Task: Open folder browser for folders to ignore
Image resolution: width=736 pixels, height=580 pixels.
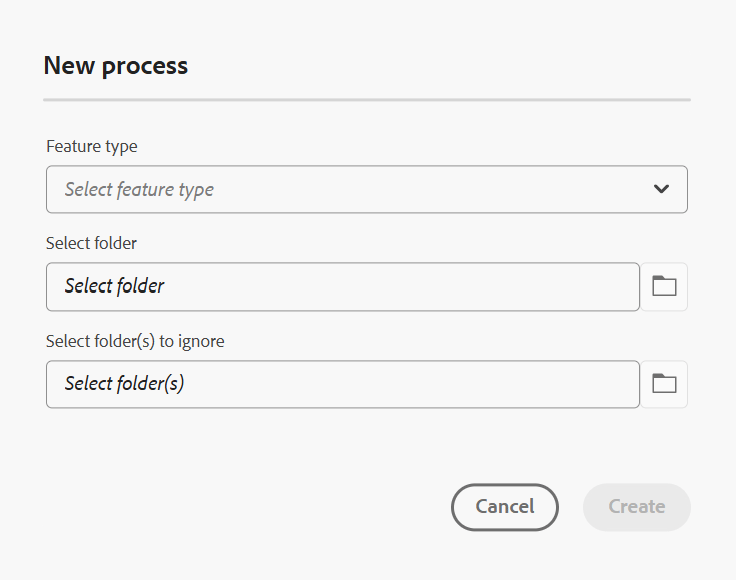Action: tap(664, 384)
